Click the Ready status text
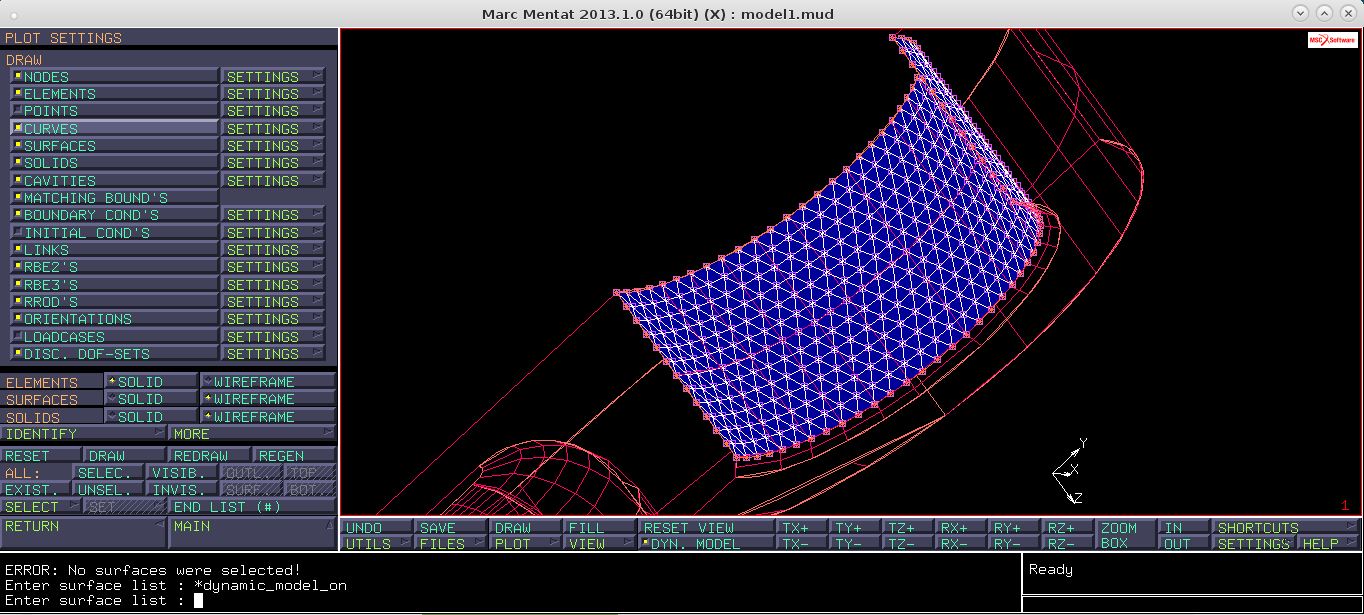The width and height of the screenshot is (1364, 615). 1050,569
